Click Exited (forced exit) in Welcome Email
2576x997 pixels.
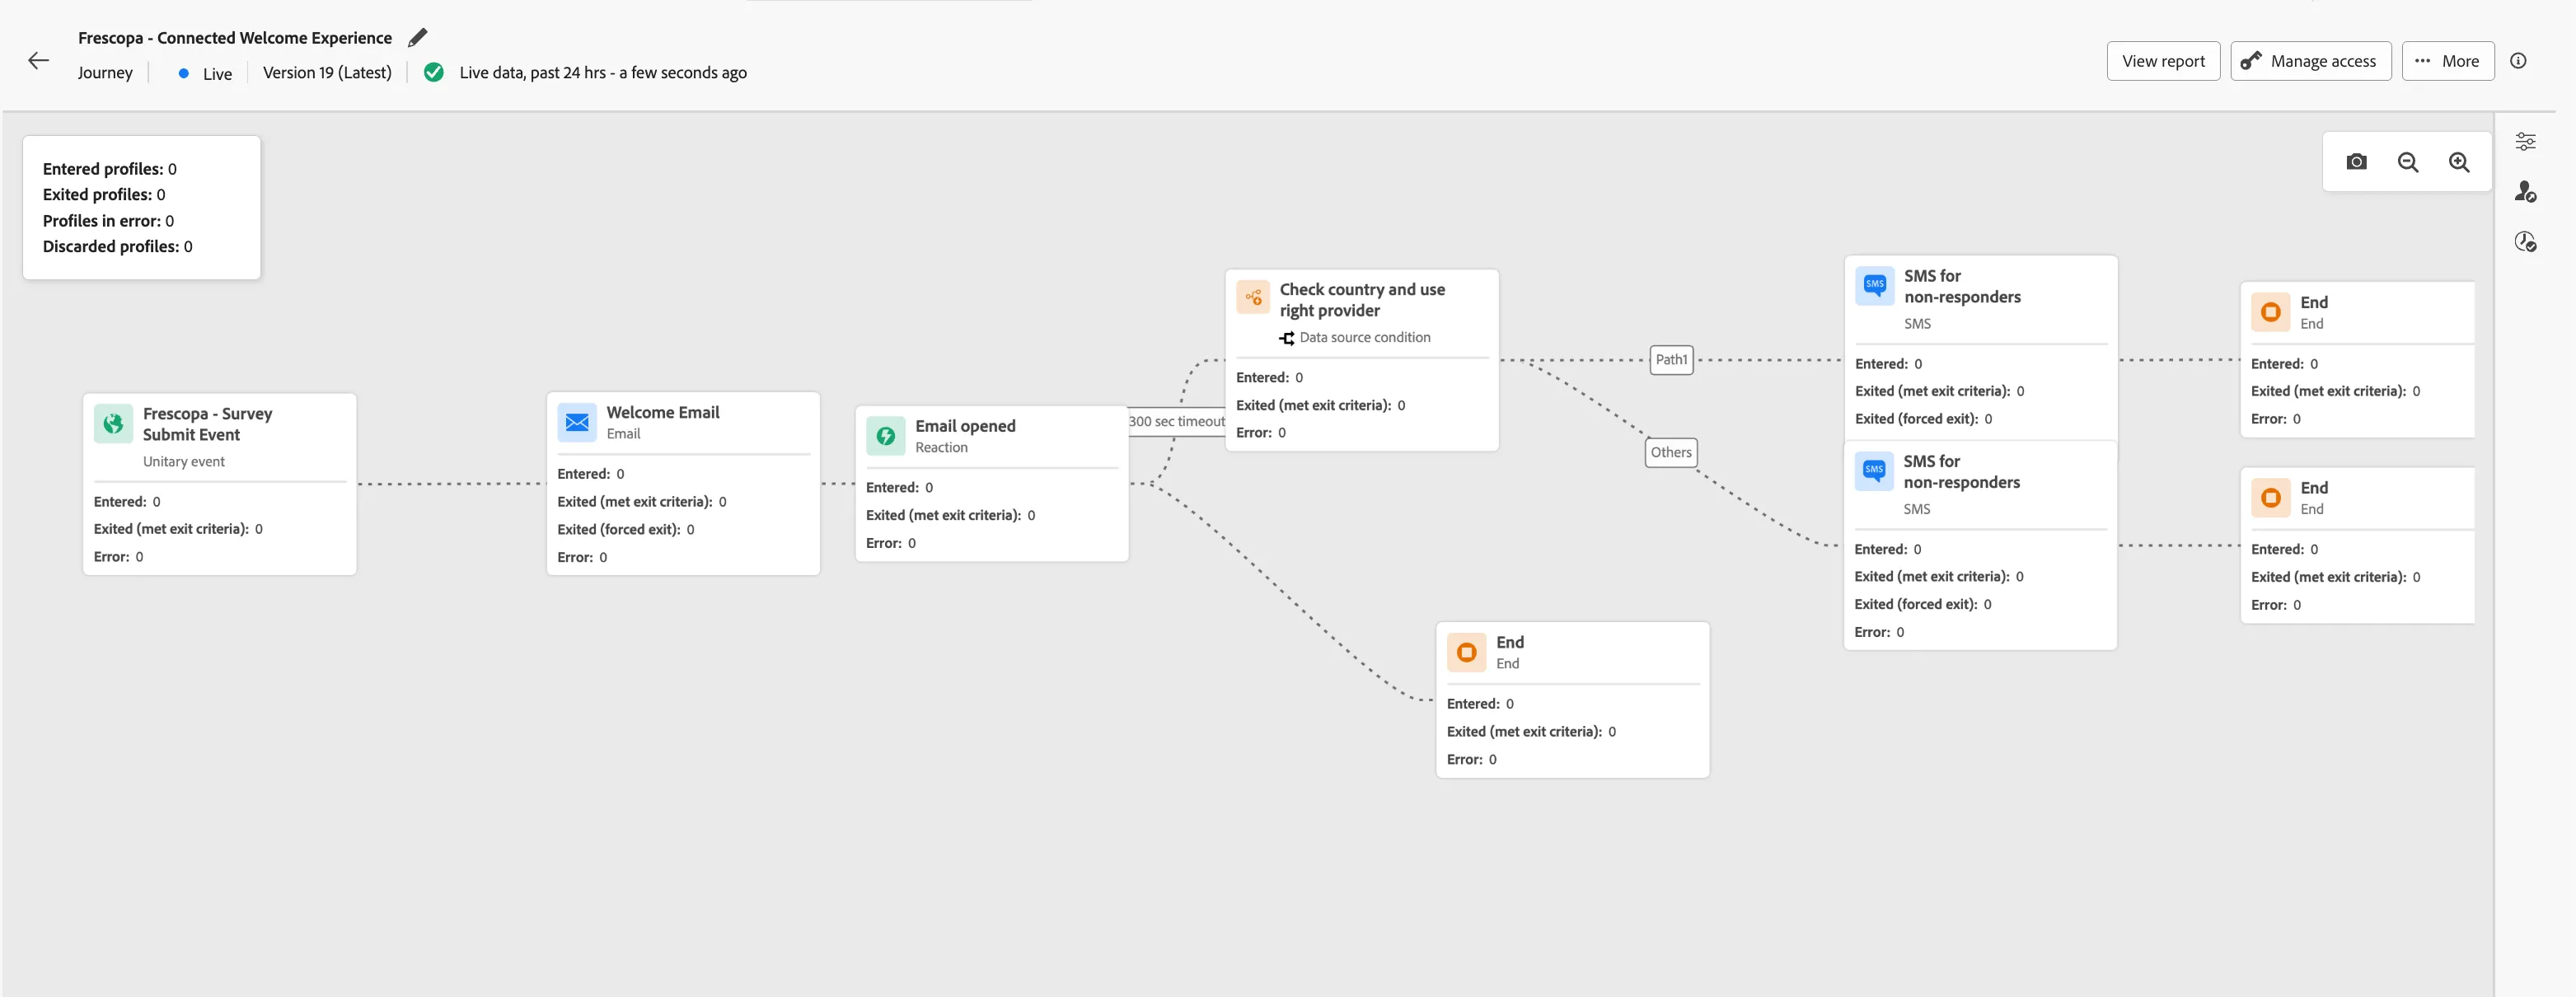pyautogui.click(x=626, y=530)
